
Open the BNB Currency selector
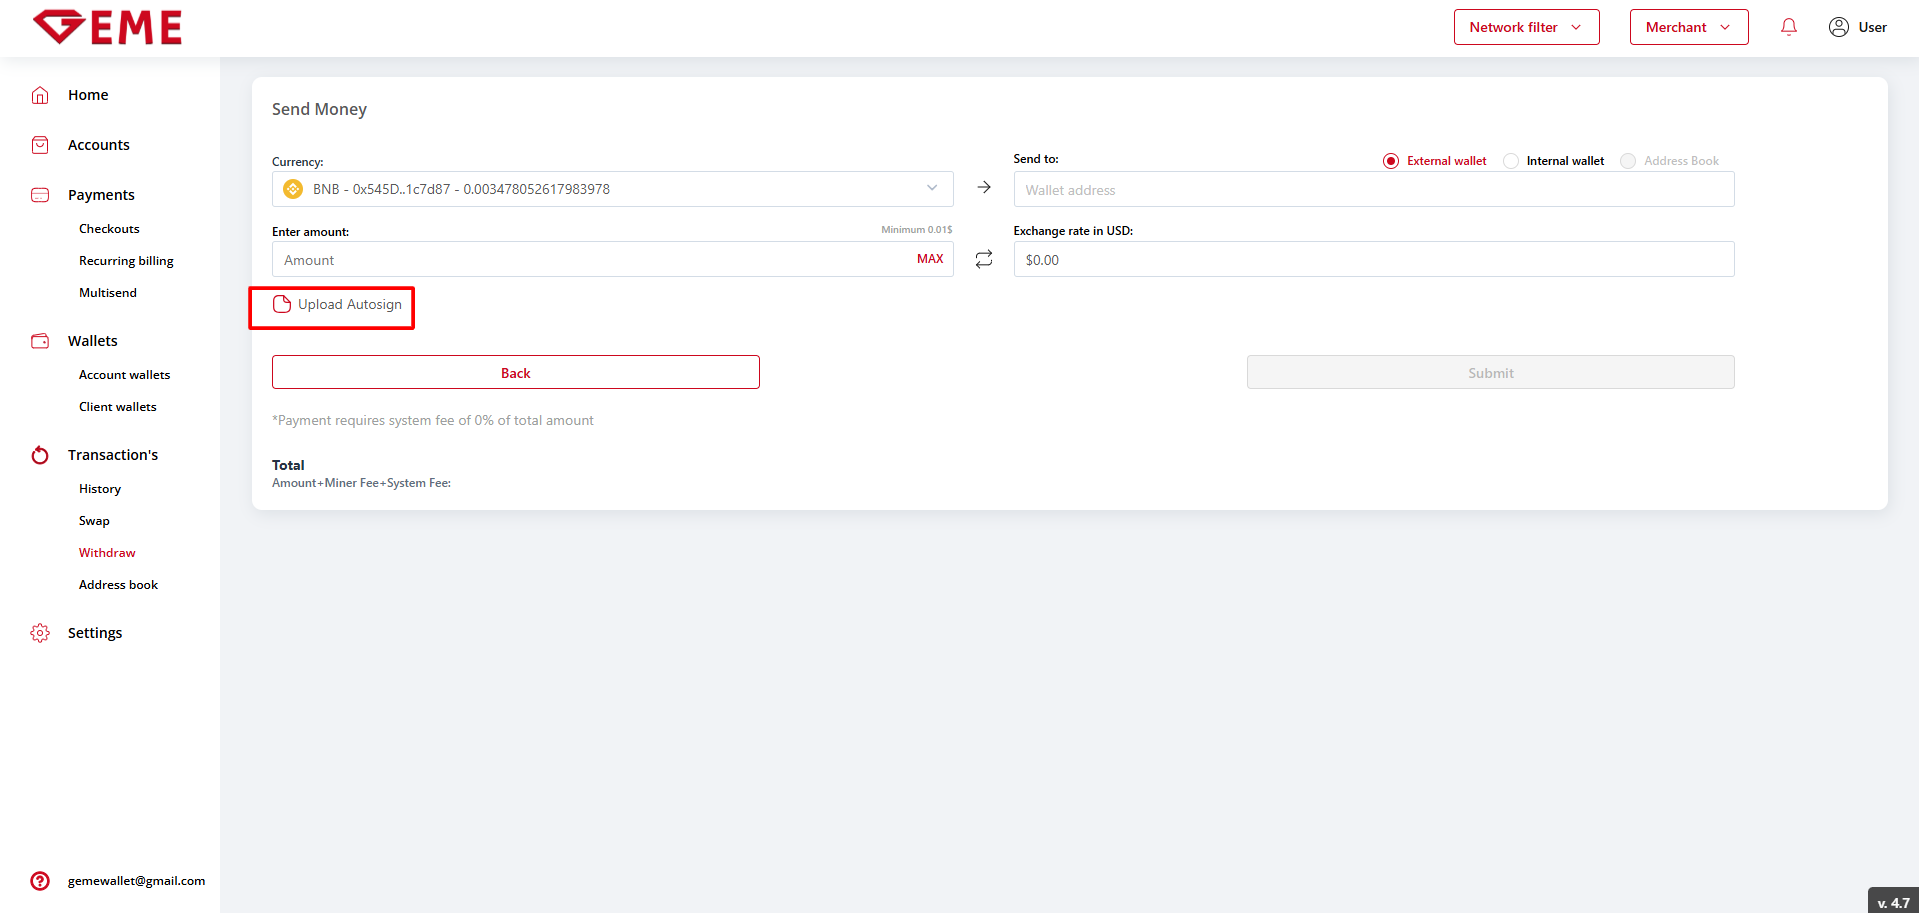click(x=612, y=189)
